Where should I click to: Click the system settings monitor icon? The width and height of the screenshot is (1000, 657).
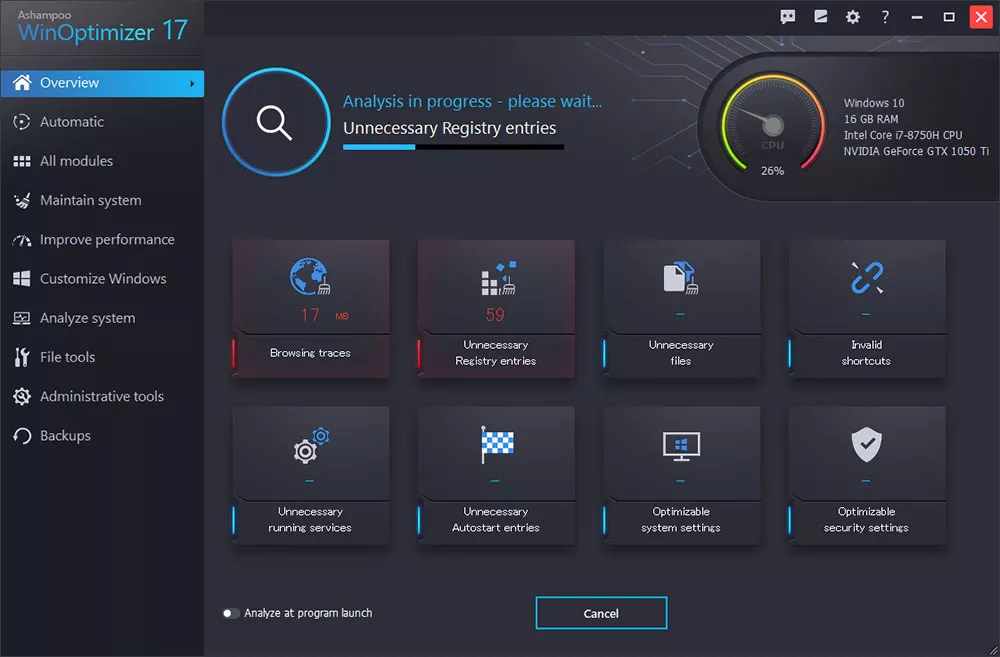681,446
